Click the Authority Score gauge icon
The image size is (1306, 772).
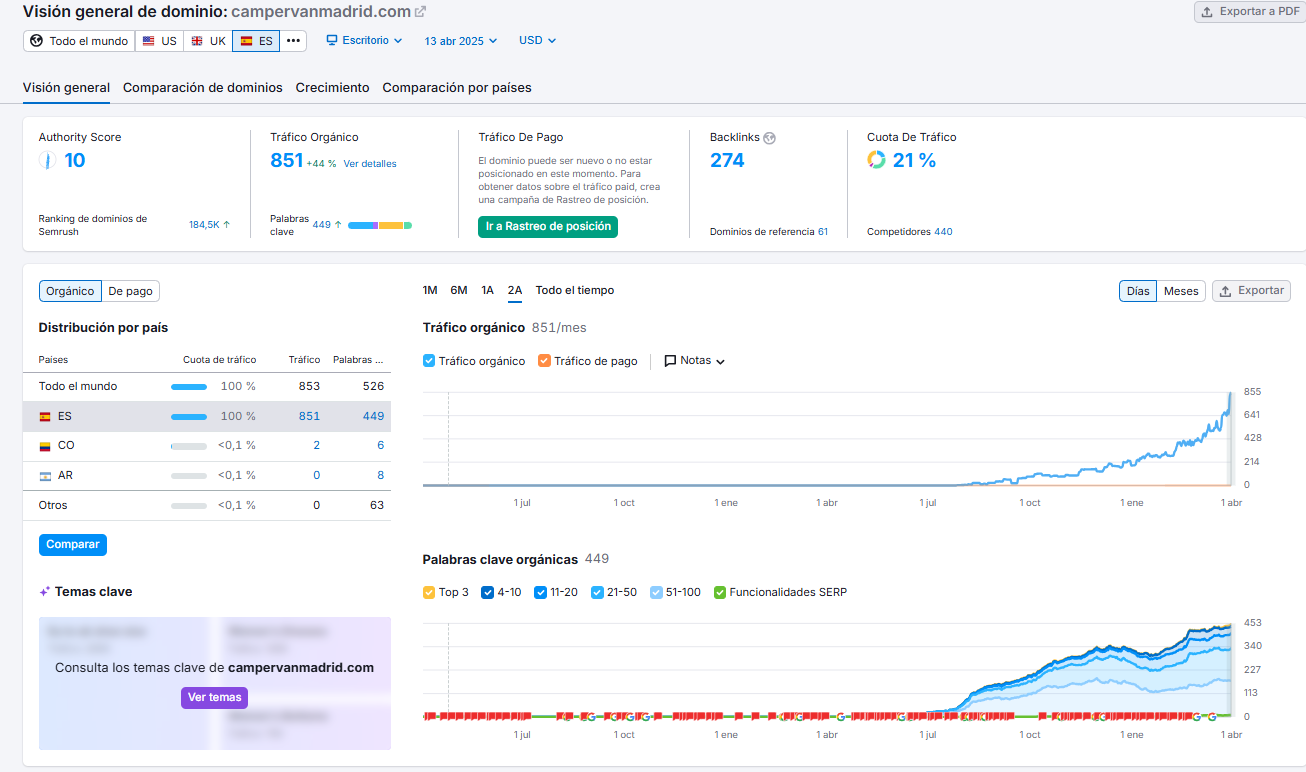[47, 160]
